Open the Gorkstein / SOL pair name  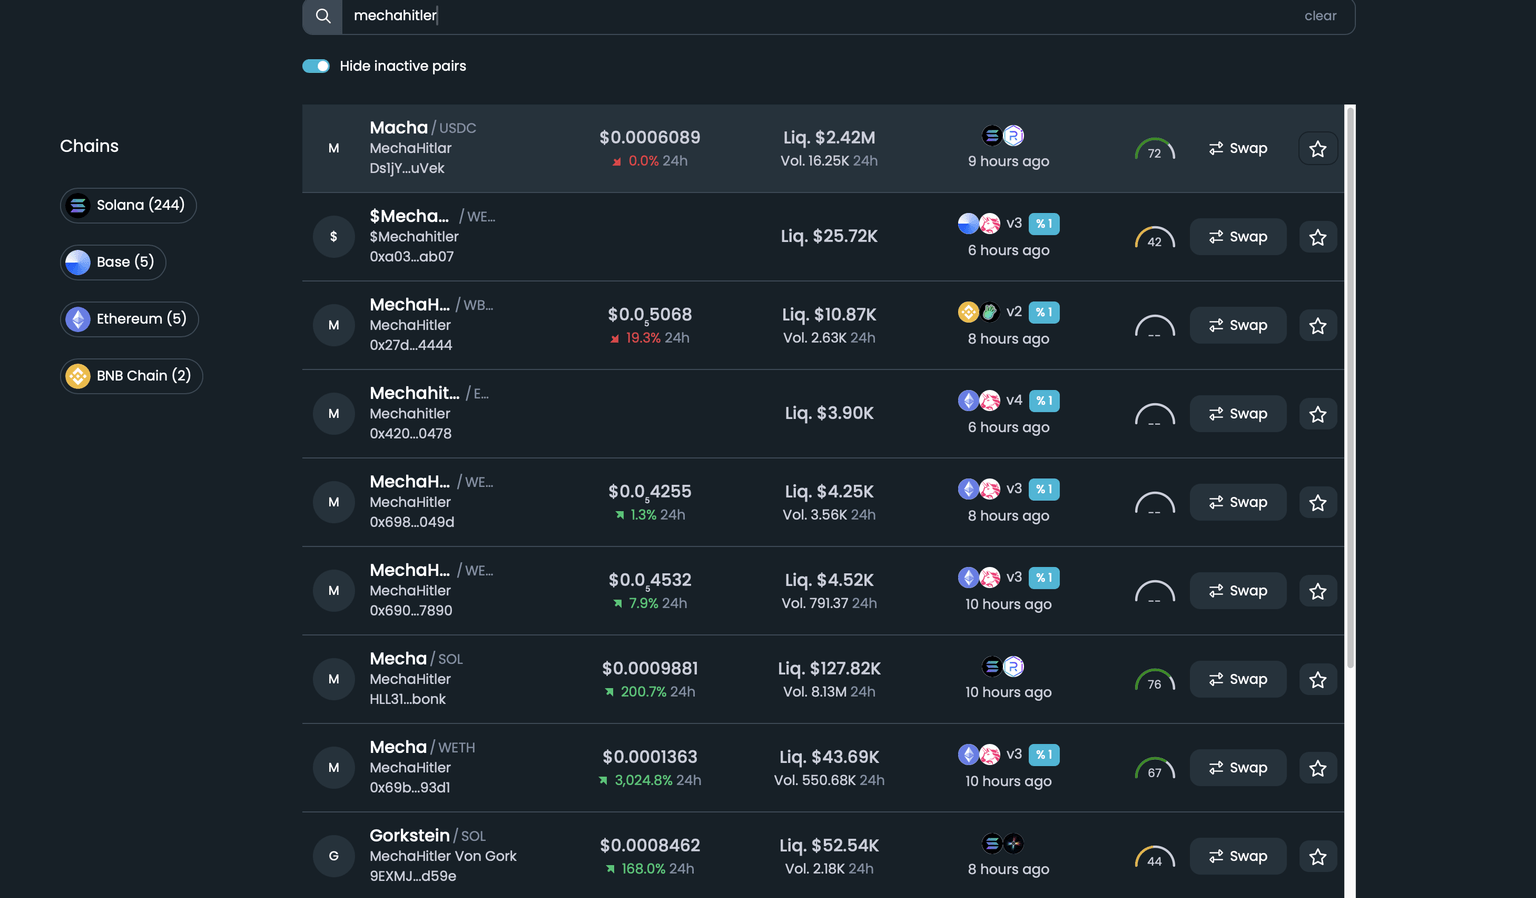tap(410, 836)
